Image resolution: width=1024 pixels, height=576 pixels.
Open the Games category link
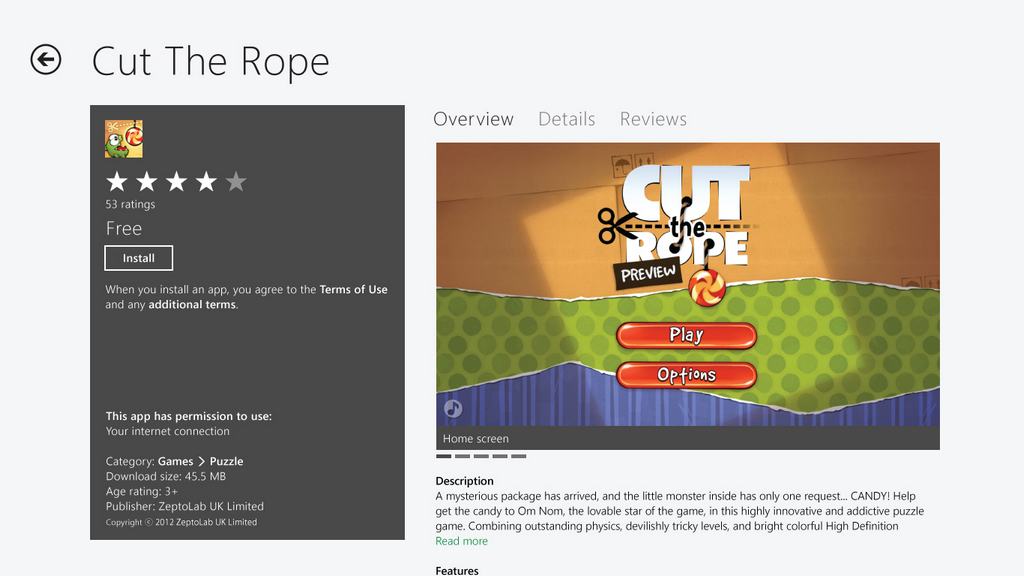(x=176, y=461)
